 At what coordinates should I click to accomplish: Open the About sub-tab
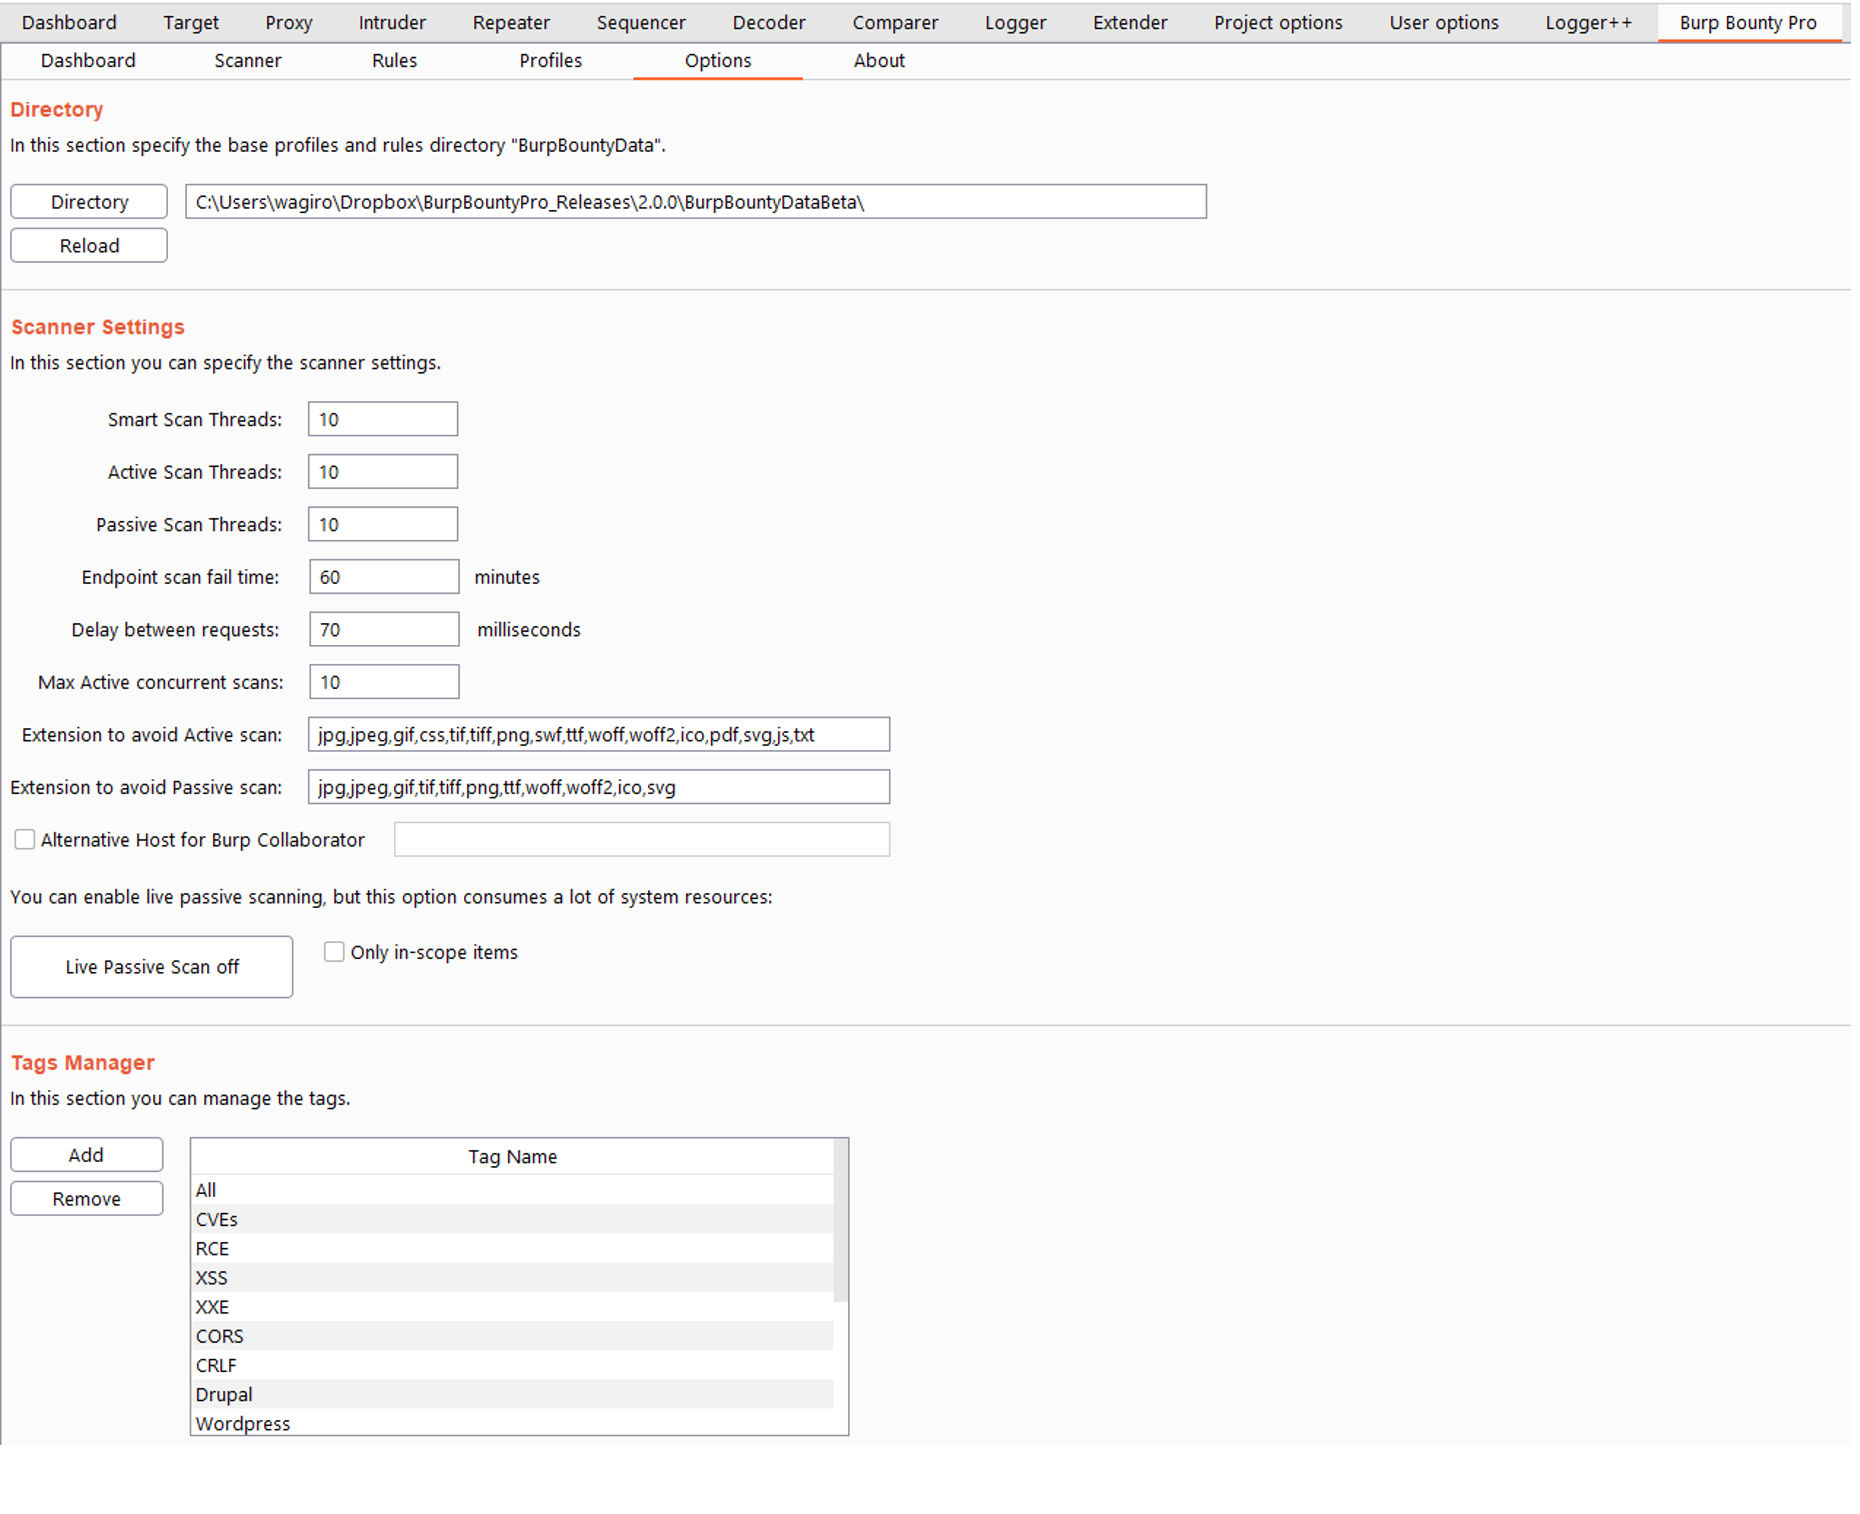tap(879, 60)
